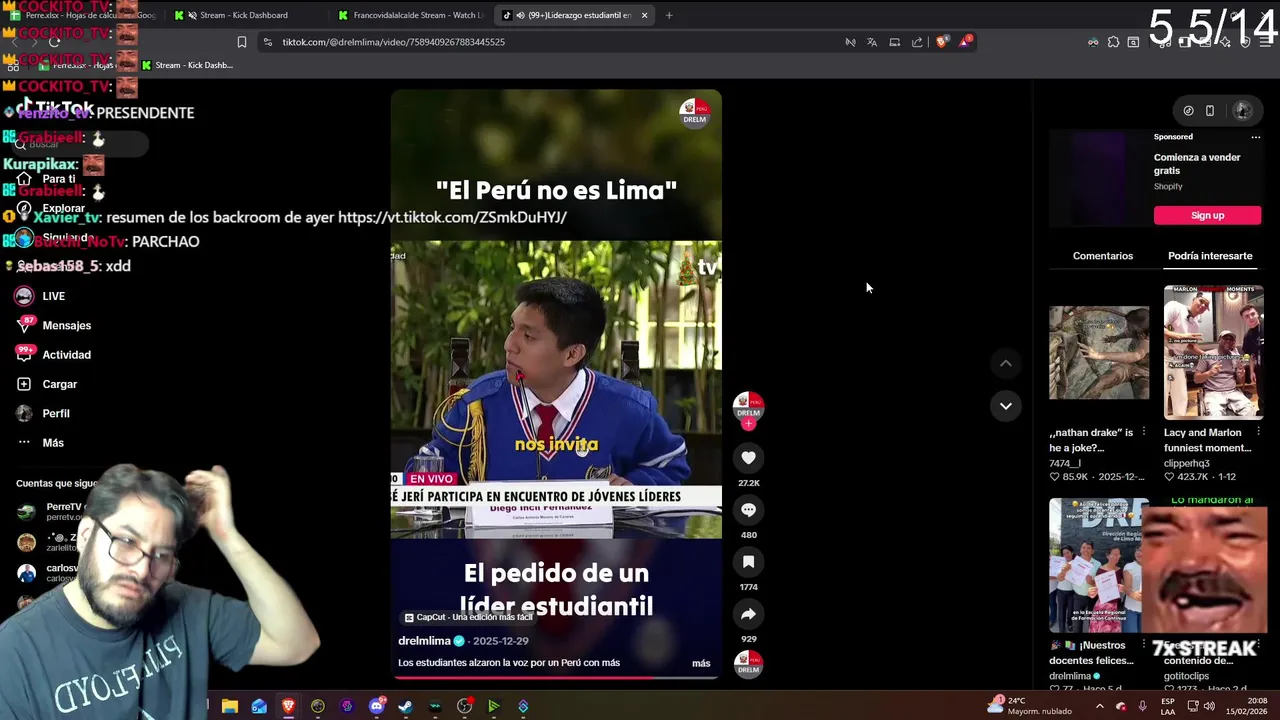Switch to the Stream - Kick Dashboard tab
This screenshot has height=720, width=1280.
pos(243,15)
